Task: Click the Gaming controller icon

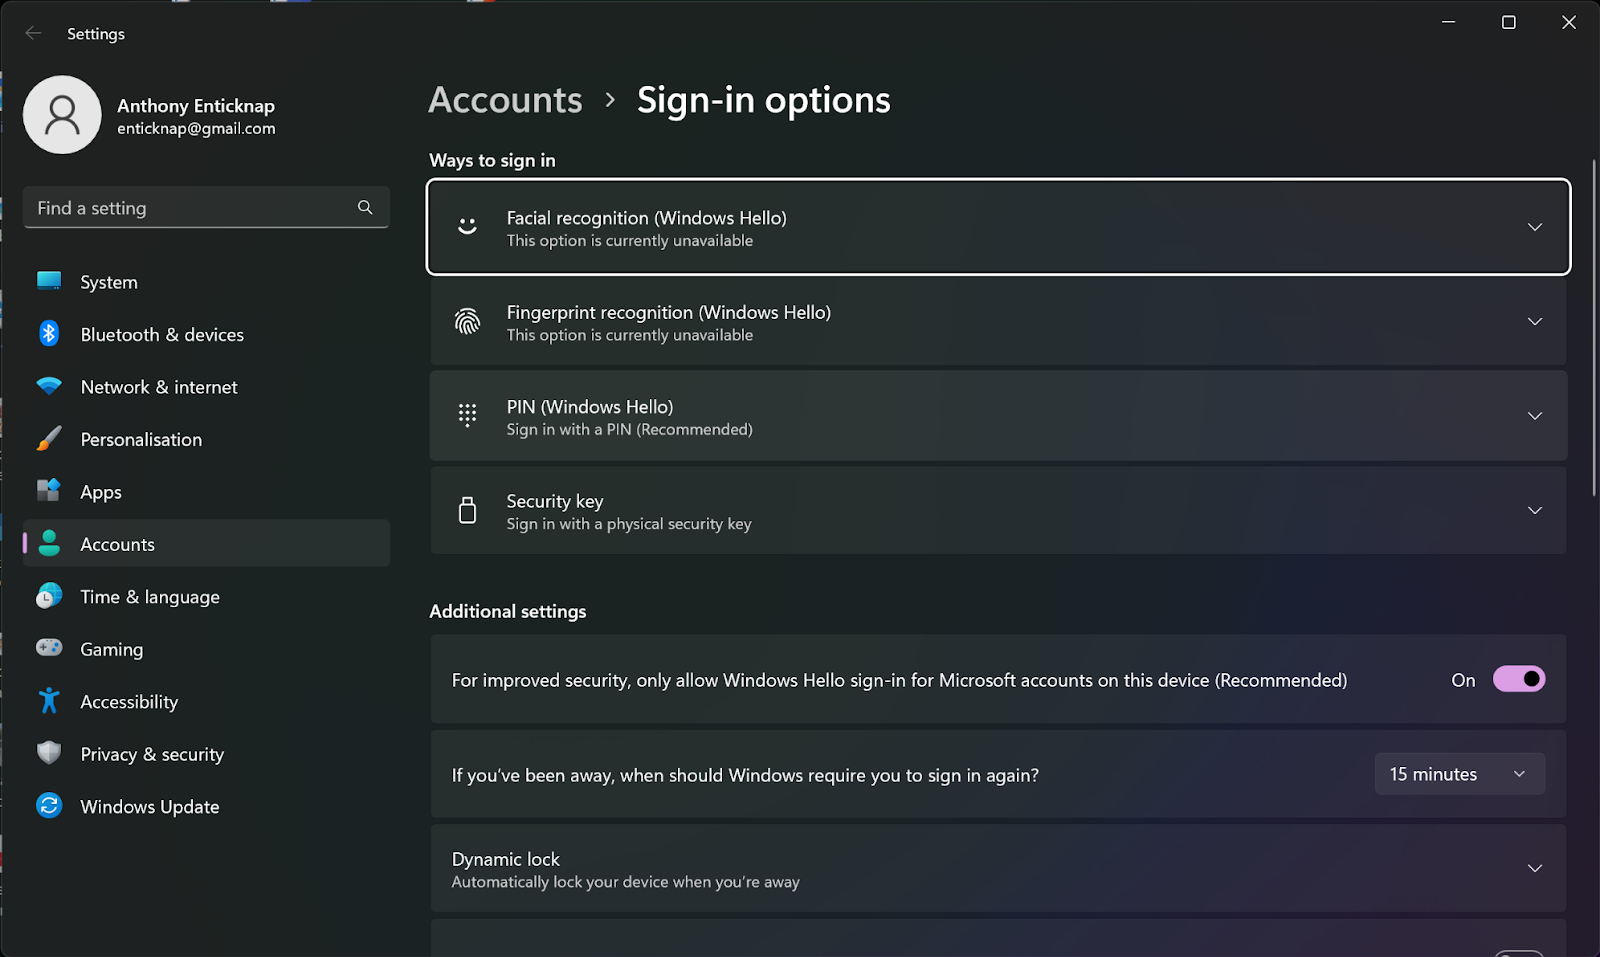Action: tap(49, 648)
